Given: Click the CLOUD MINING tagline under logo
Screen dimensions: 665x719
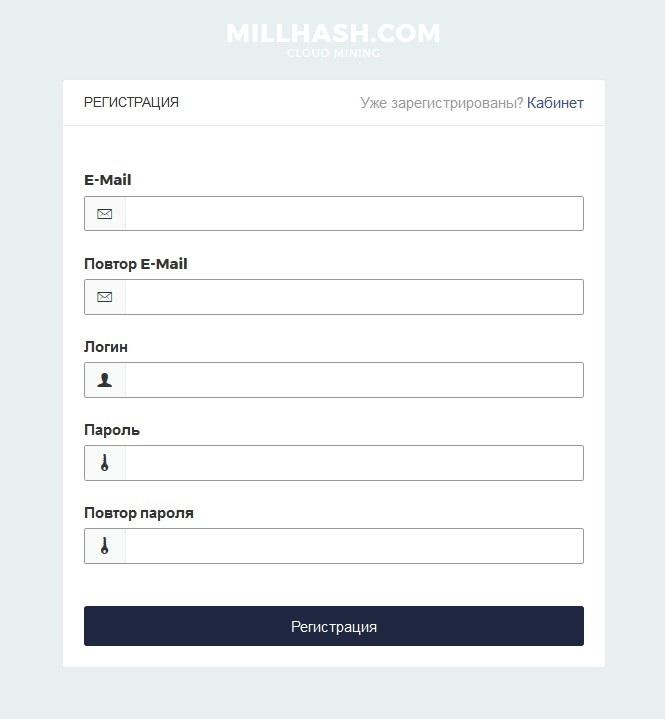Looking at the screenshot, I should tap(333, 53).
